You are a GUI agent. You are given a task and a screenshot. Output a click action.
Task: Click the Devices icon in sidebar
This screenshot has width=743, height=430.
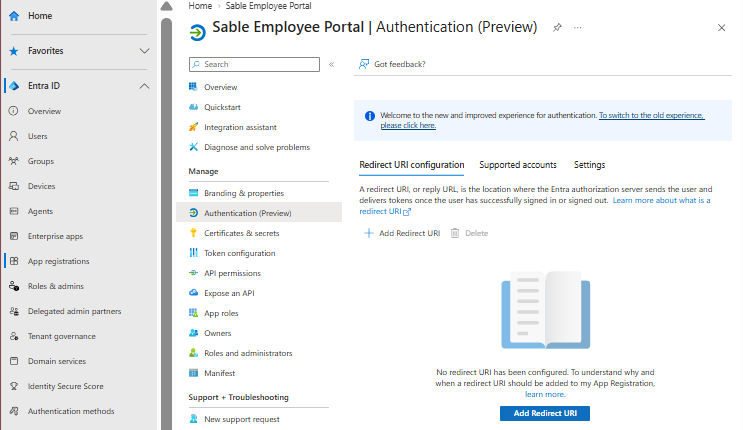click(14, 186)
